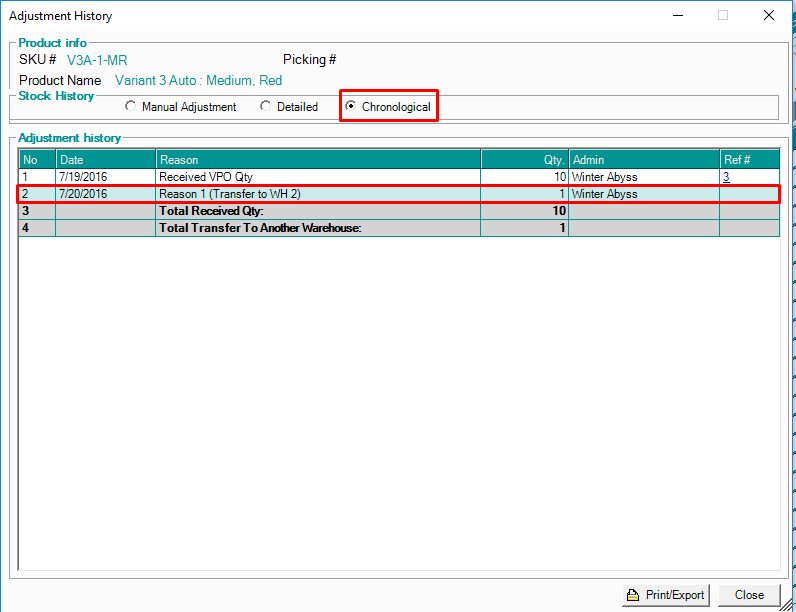Click Winter Abyss in the 7/19/2016 row
Screen dimensions: 796x612
coord(604,177)
